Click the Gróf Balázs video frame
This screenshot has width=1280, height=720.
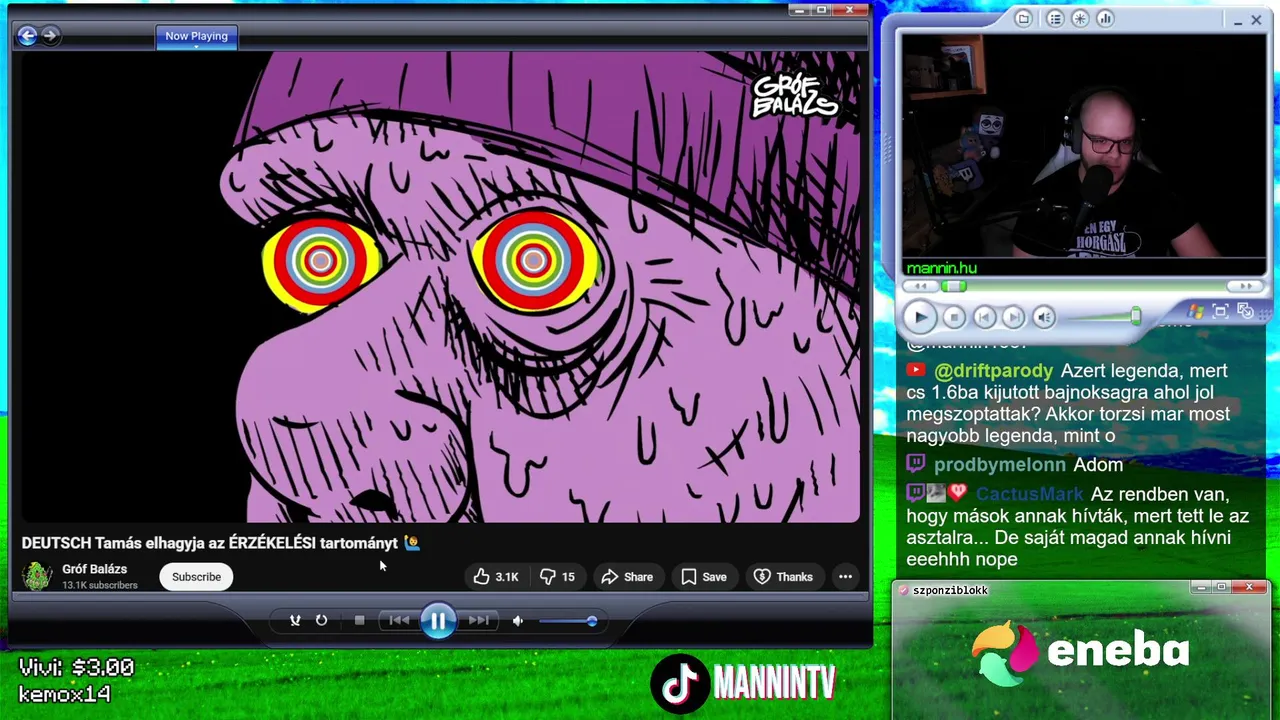pos(440,287)
